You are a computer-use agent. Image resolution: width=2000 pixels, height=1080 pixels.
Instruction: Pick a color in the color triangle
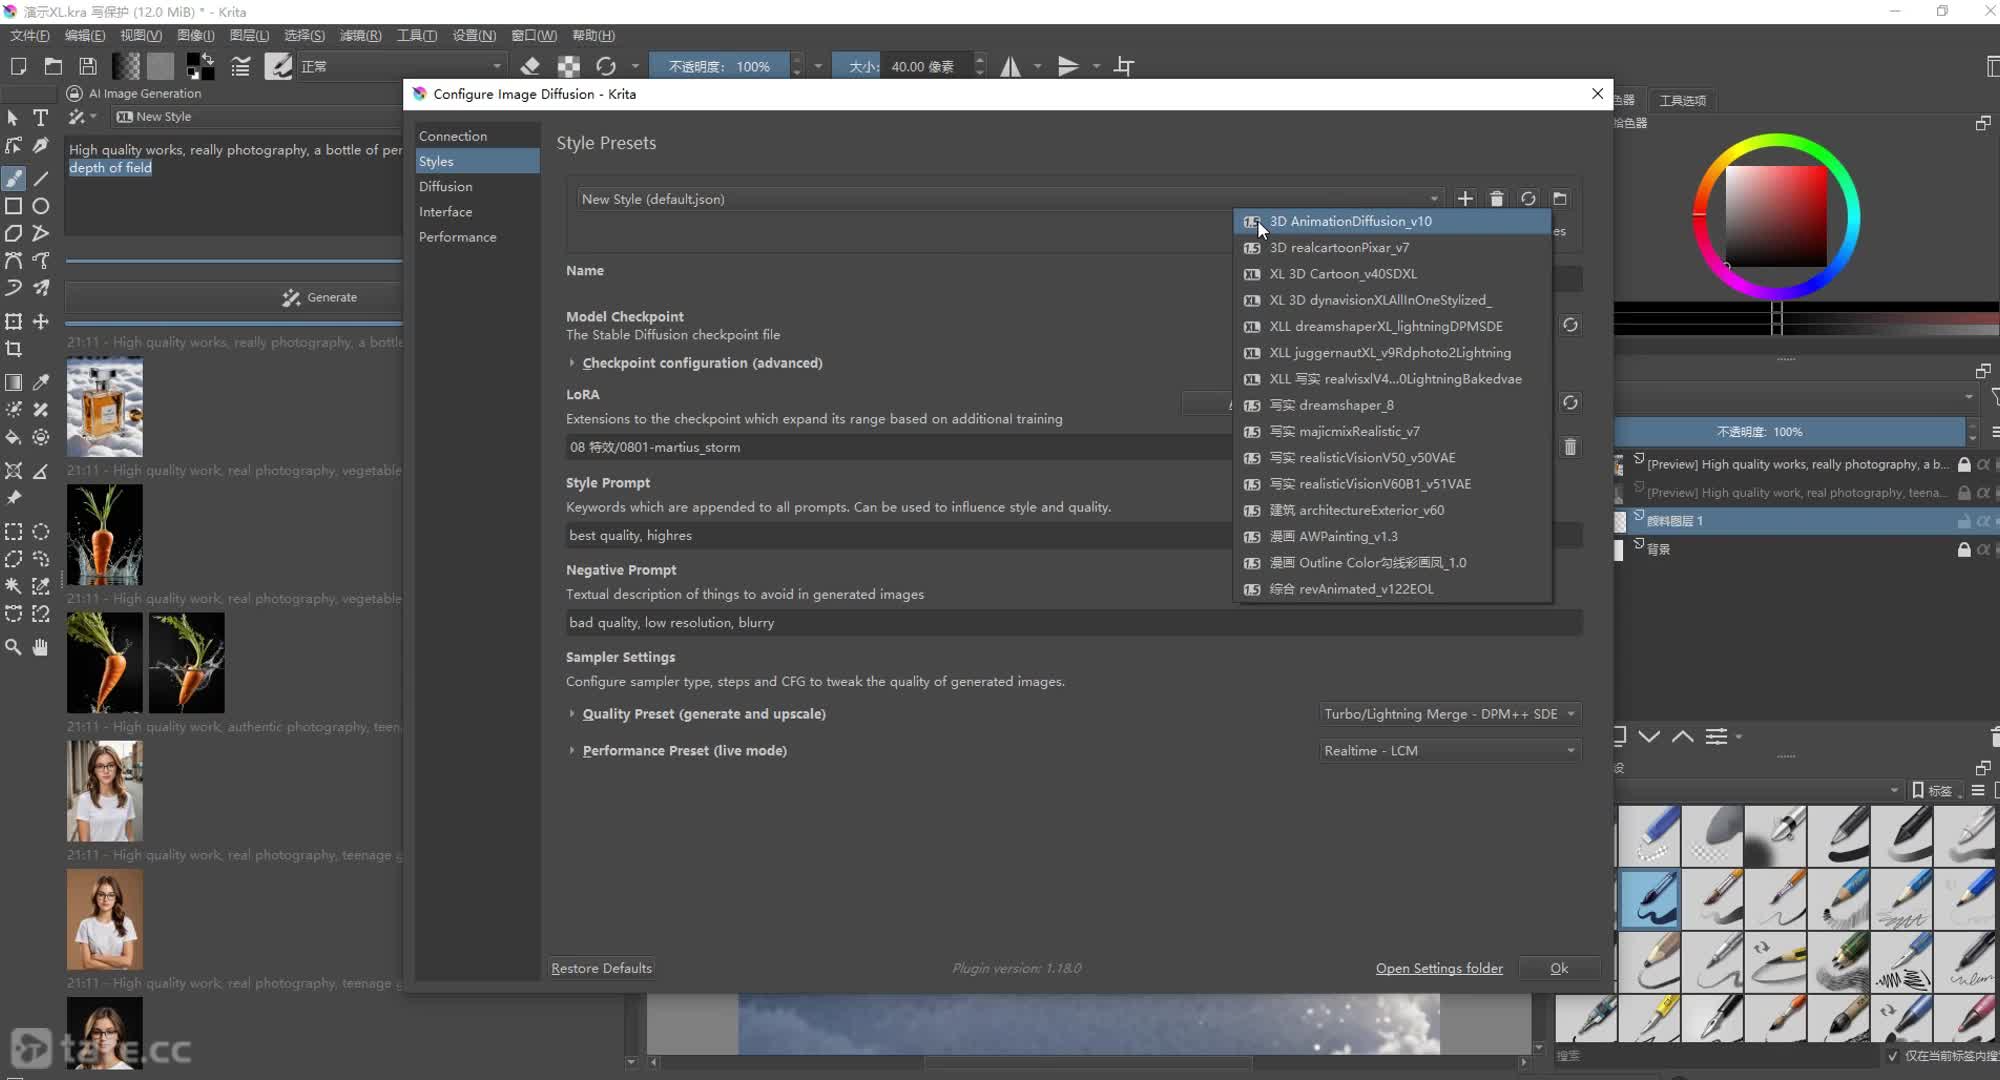coord(1776,215)
